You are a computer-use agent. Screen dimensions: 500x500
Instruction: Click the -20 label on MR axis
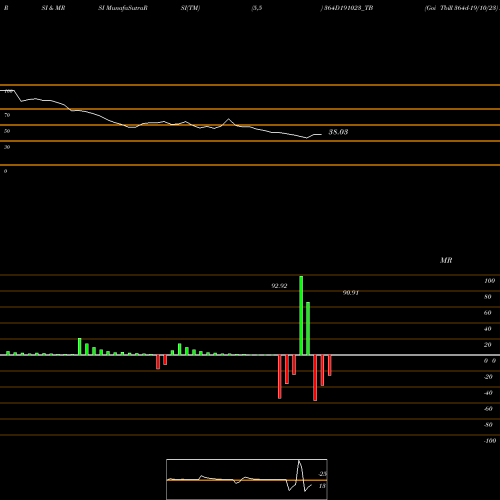tap(488, 377)
